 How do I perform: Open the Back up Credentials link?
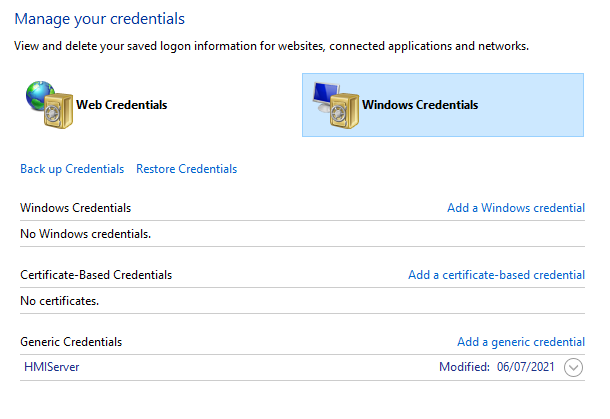pos(72,169)
